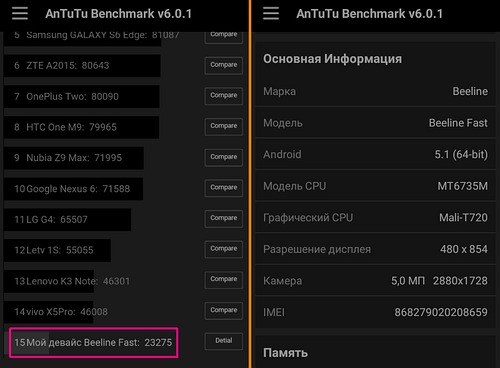Tap the Память section heading
This screenshot has height=368, width=500.
[x=285, y=353]
